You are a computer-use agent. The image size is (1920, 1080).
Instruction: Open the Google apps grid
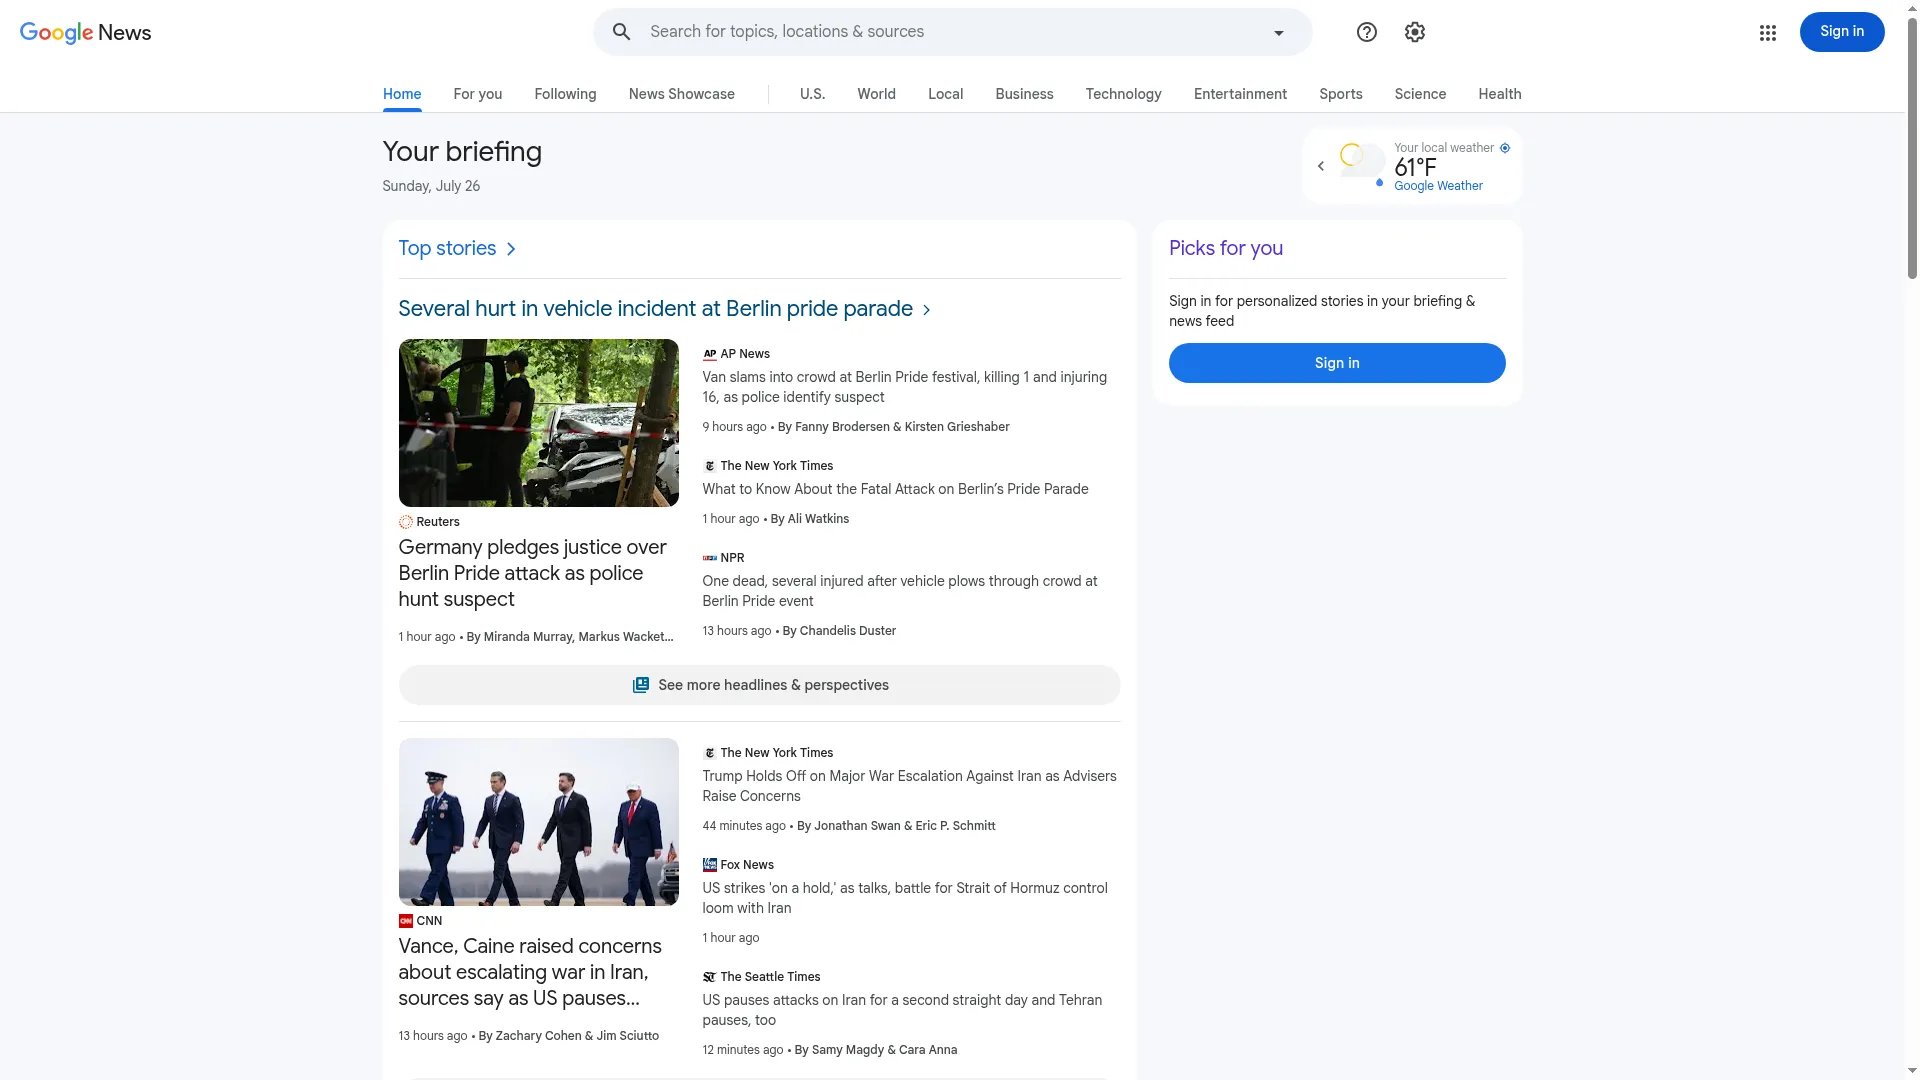pyautogui.click(x=1767, y=33)
